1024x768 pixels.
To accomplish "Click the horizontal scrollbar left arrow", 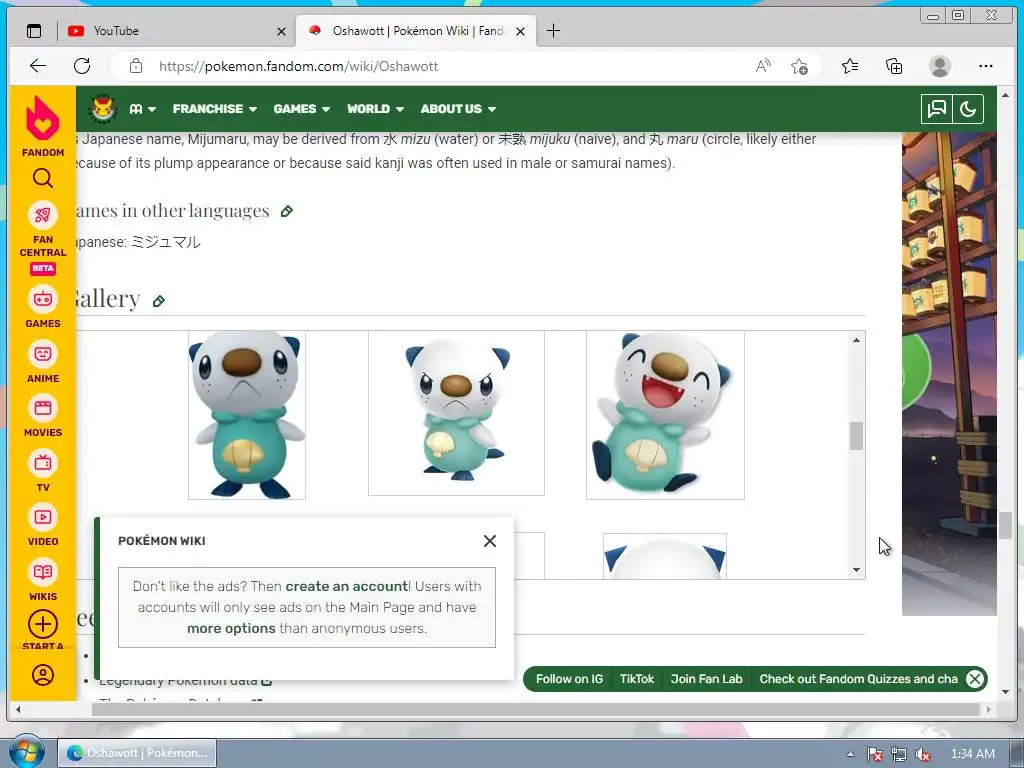I will [x=18, y=709].
